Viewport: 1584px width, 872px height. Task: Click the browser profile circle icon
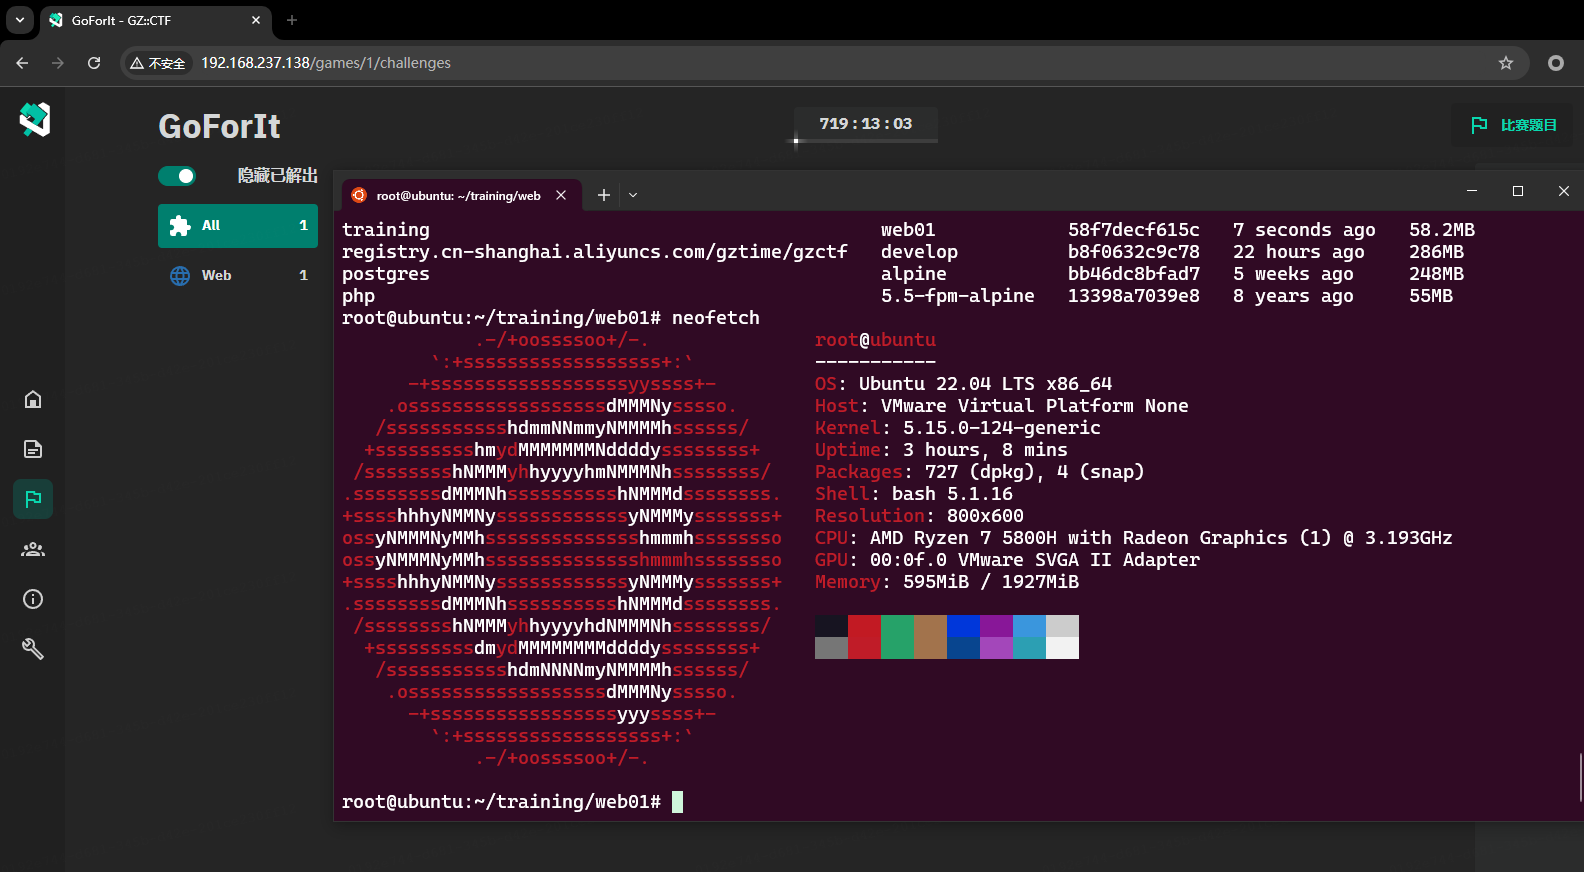point(1556,63)
